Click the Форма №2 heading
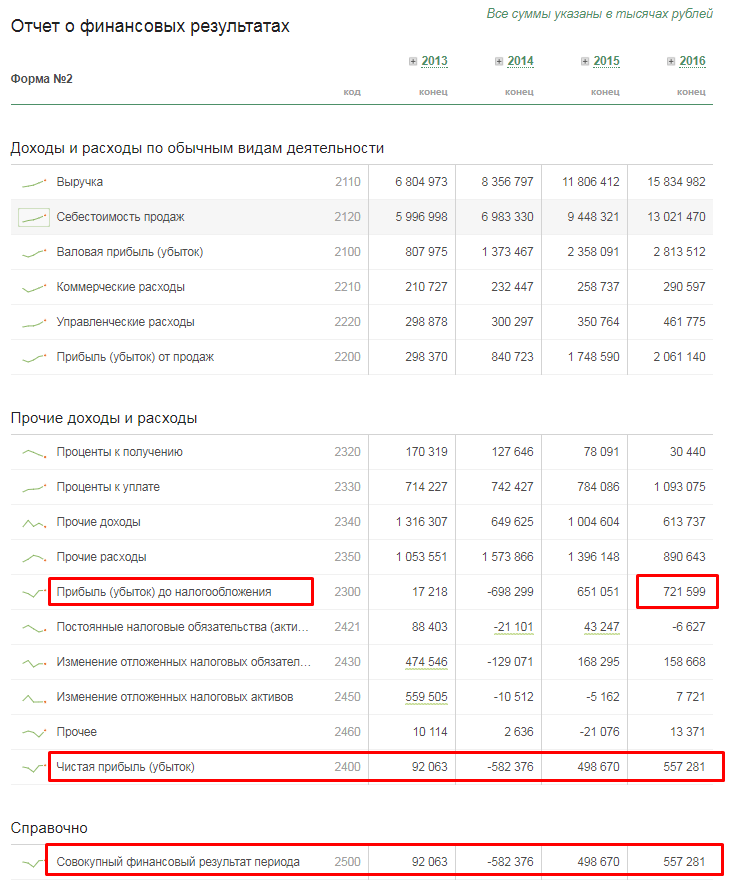The width and height of the screenshot is (735, 894). (42, 79)
